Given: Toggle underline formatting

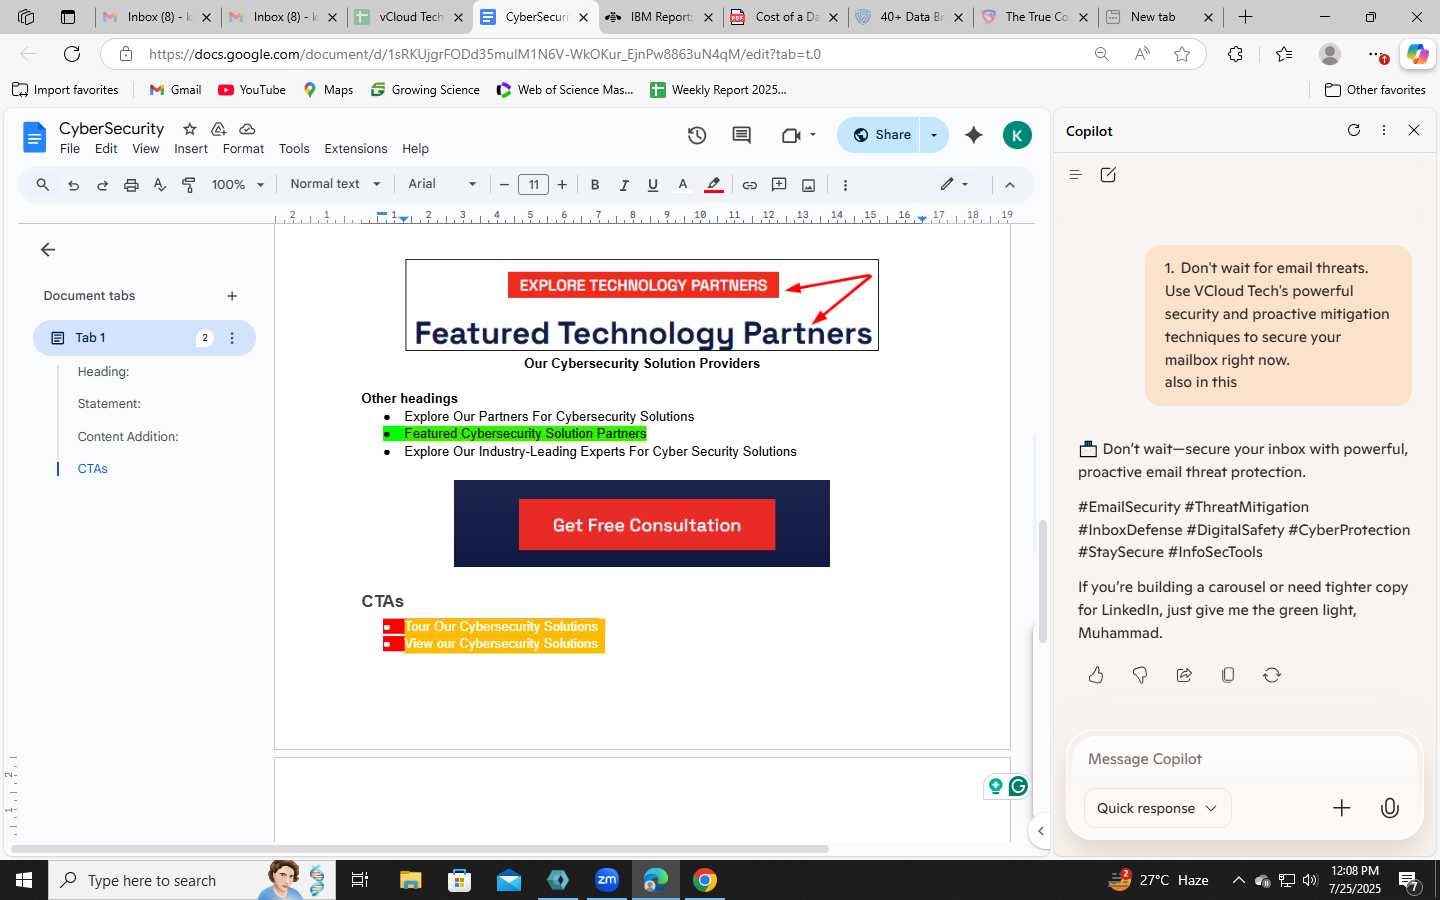Looking at the screenshot, I should click(653, 185).
